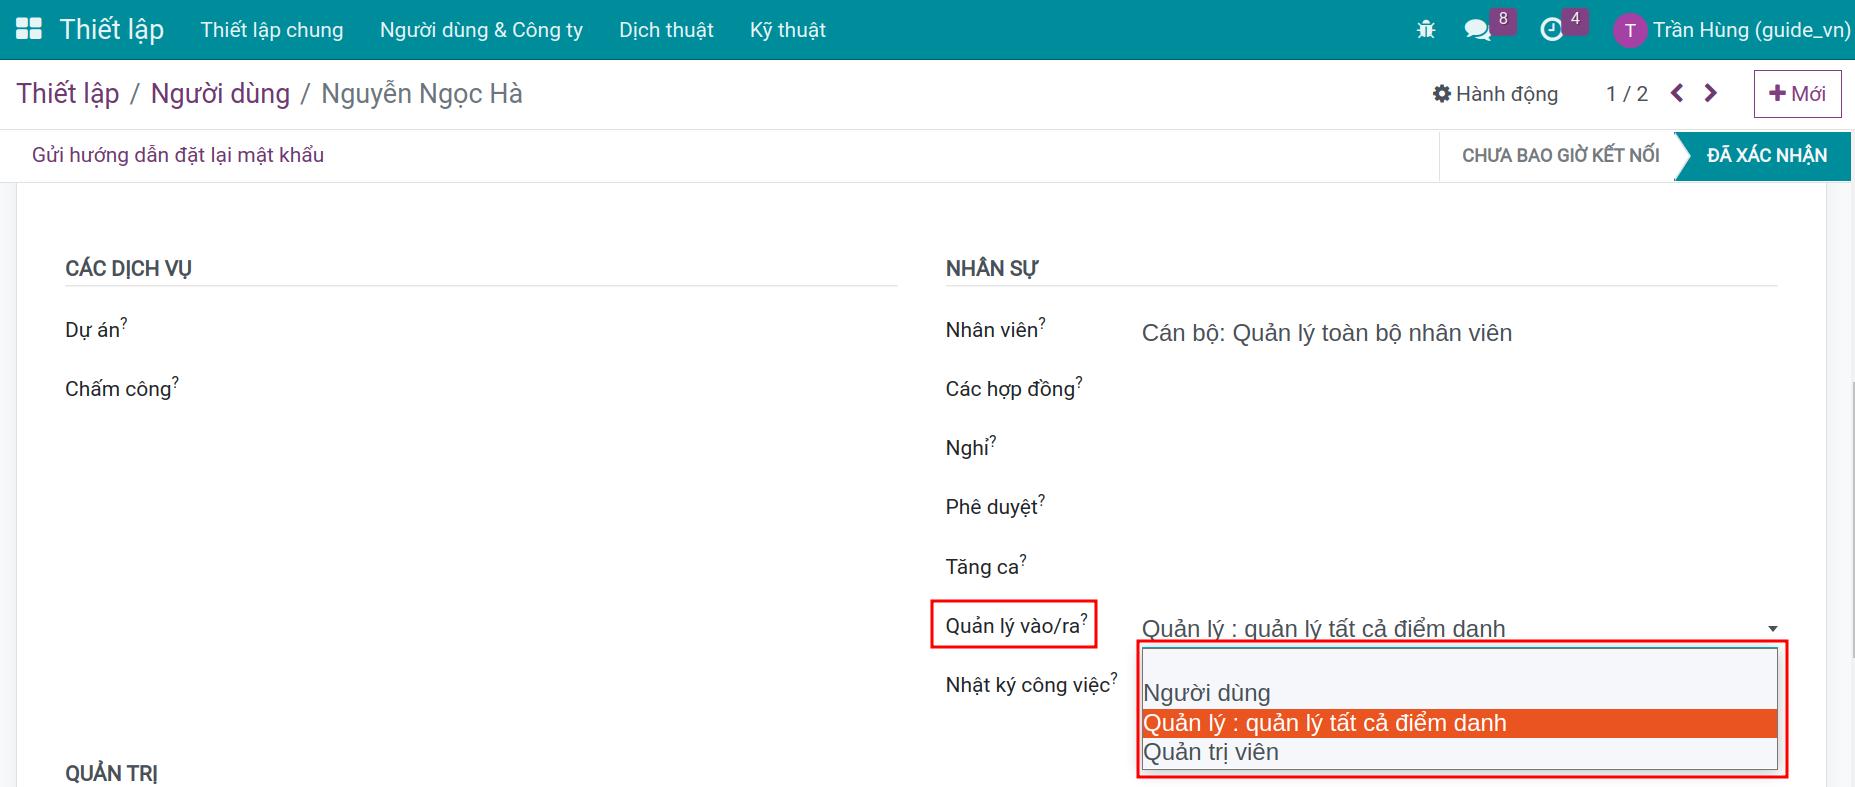Go to previous record arrow
This screenshot has height=787, width=1855.
tap(1677, 93)
